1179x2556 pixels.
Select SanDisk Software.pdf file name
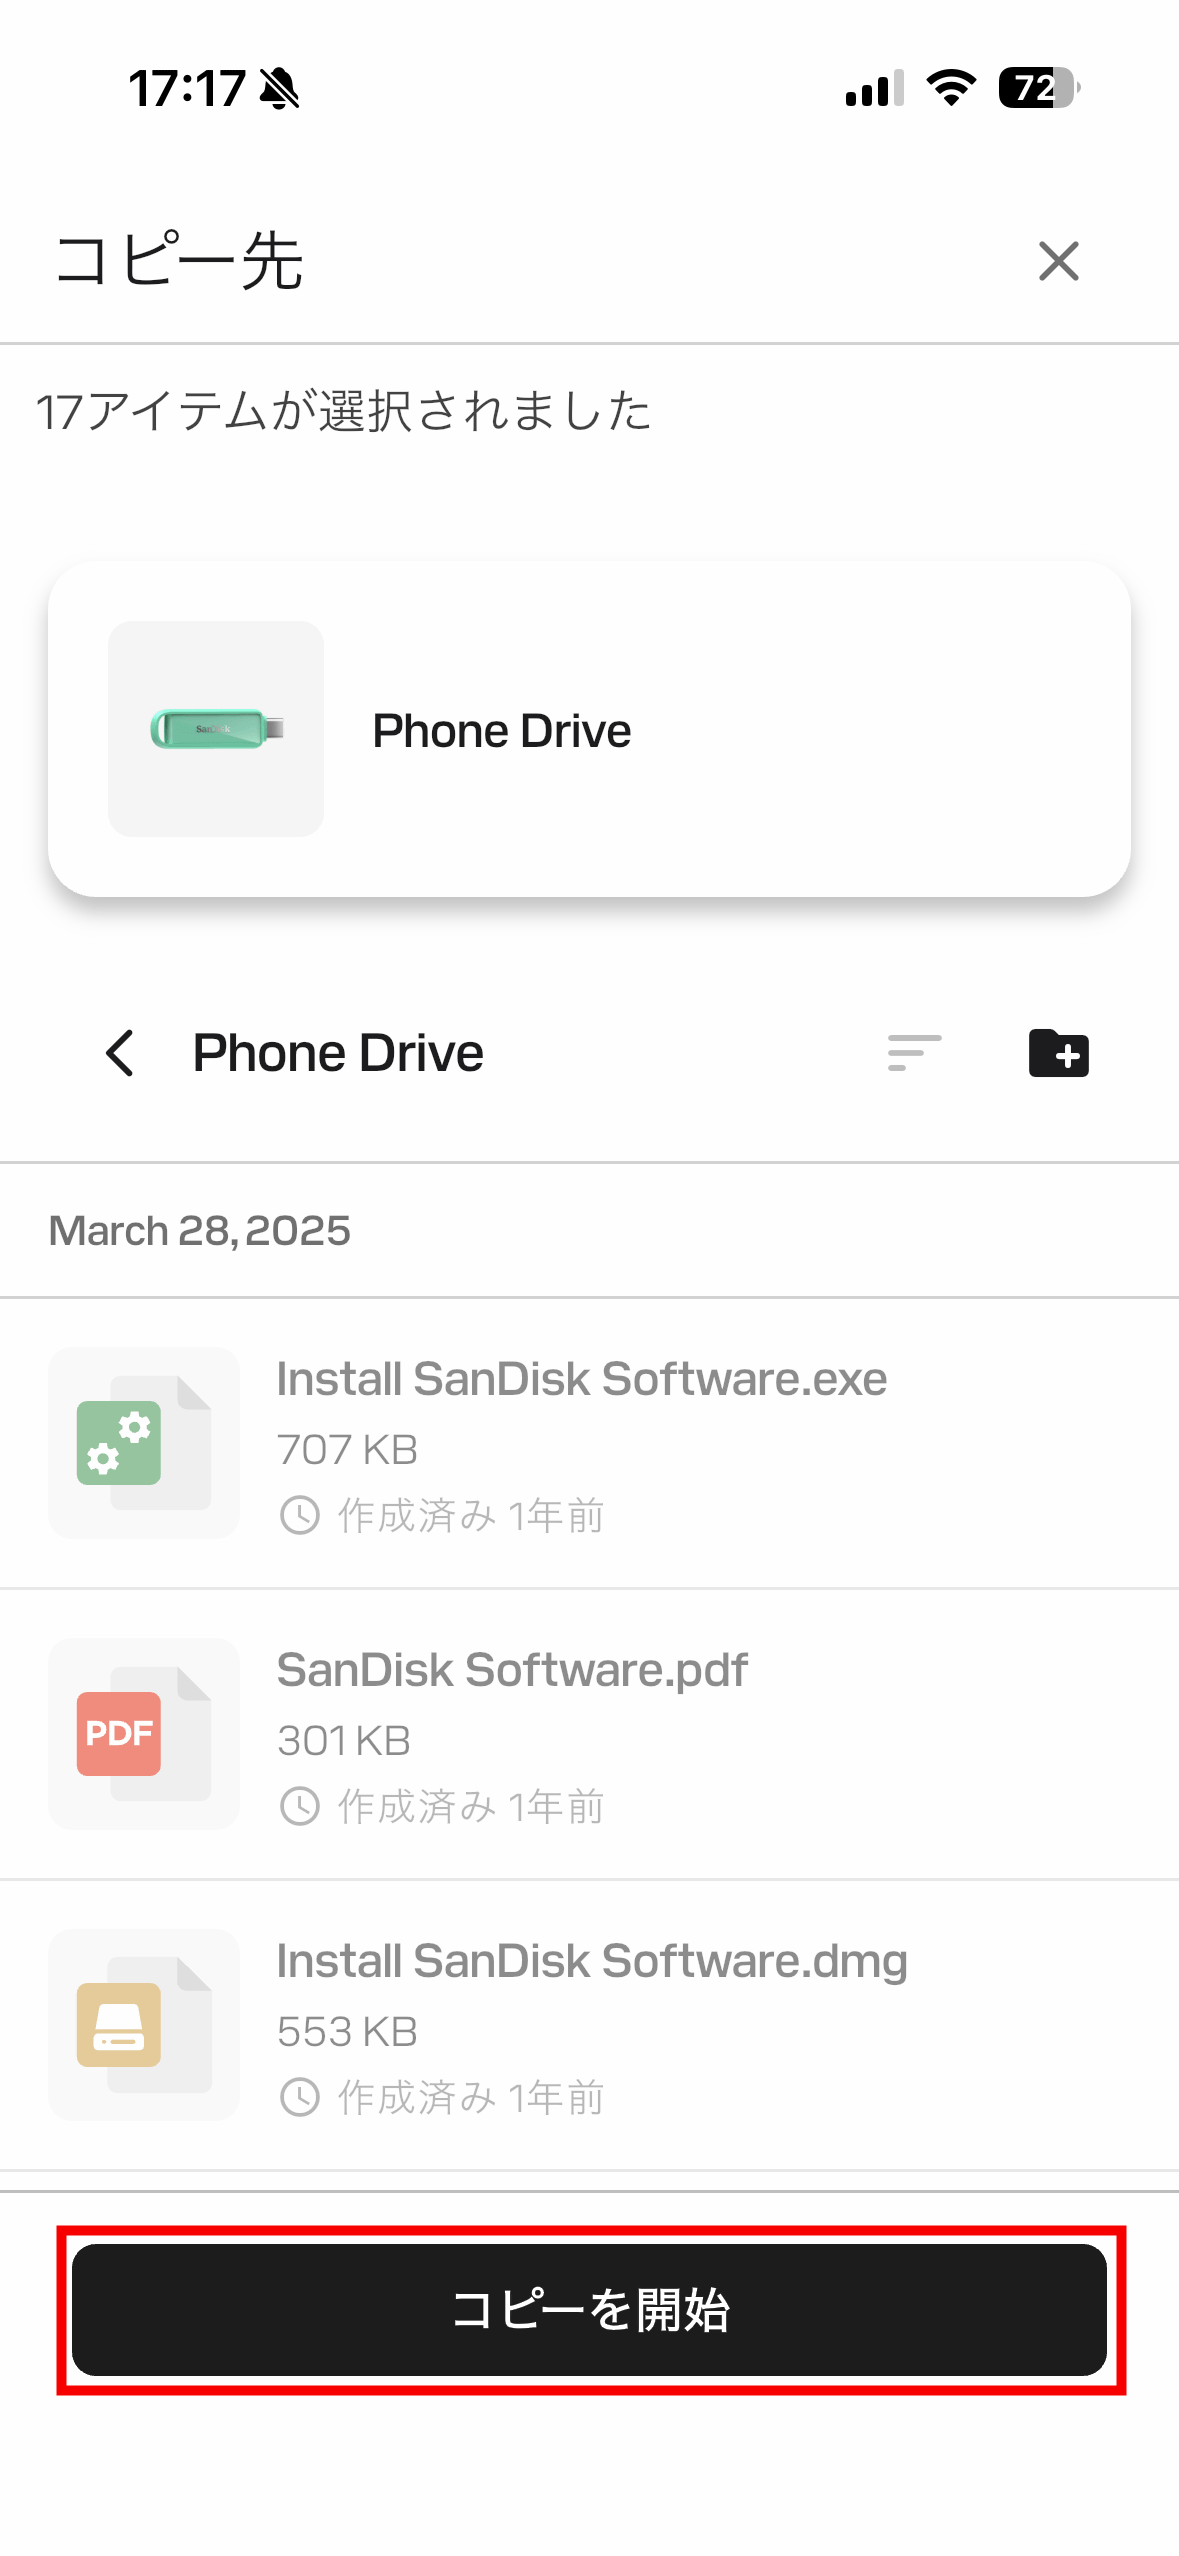[x=511, y=1670]
